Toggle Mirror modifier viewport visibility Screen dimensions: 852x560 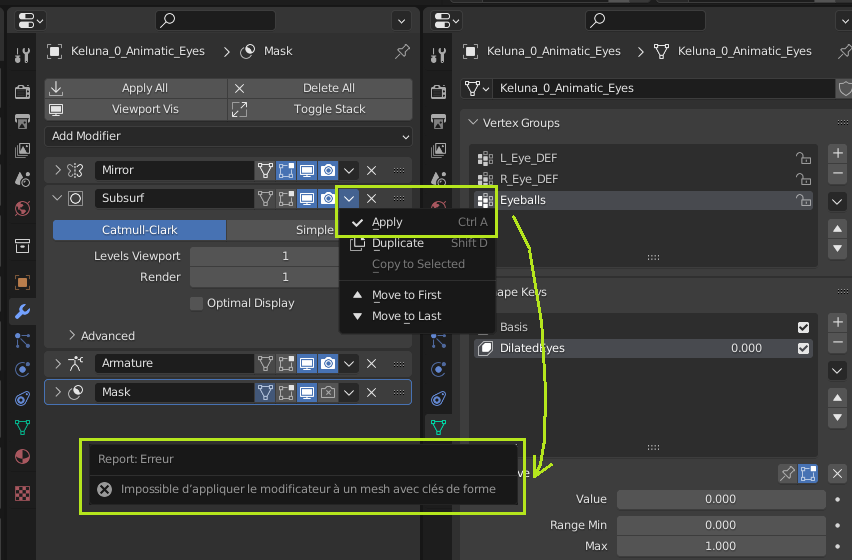coord(306,171)
